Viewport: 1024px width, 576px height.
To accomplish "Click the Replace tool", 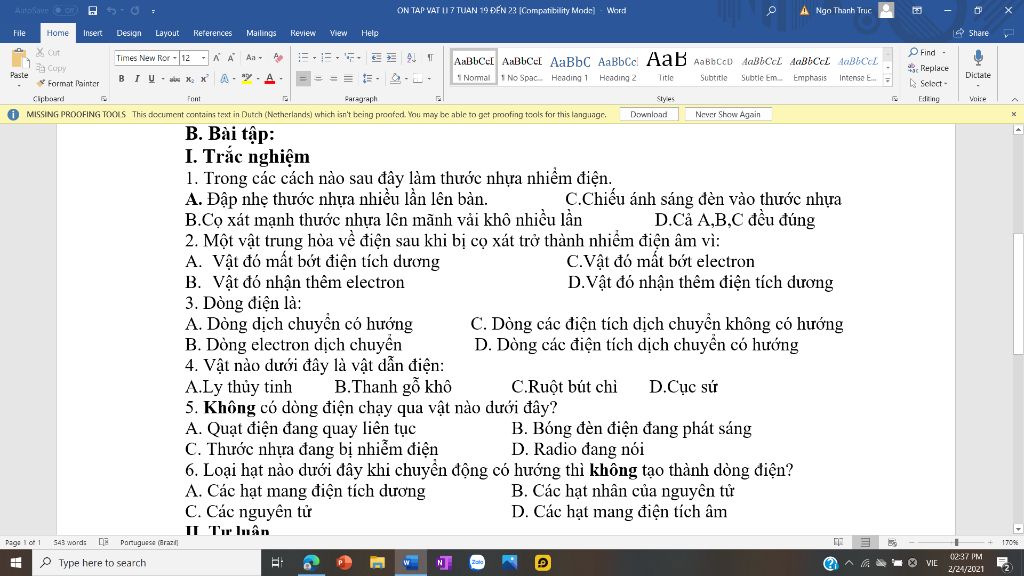I will pos(928,68).
